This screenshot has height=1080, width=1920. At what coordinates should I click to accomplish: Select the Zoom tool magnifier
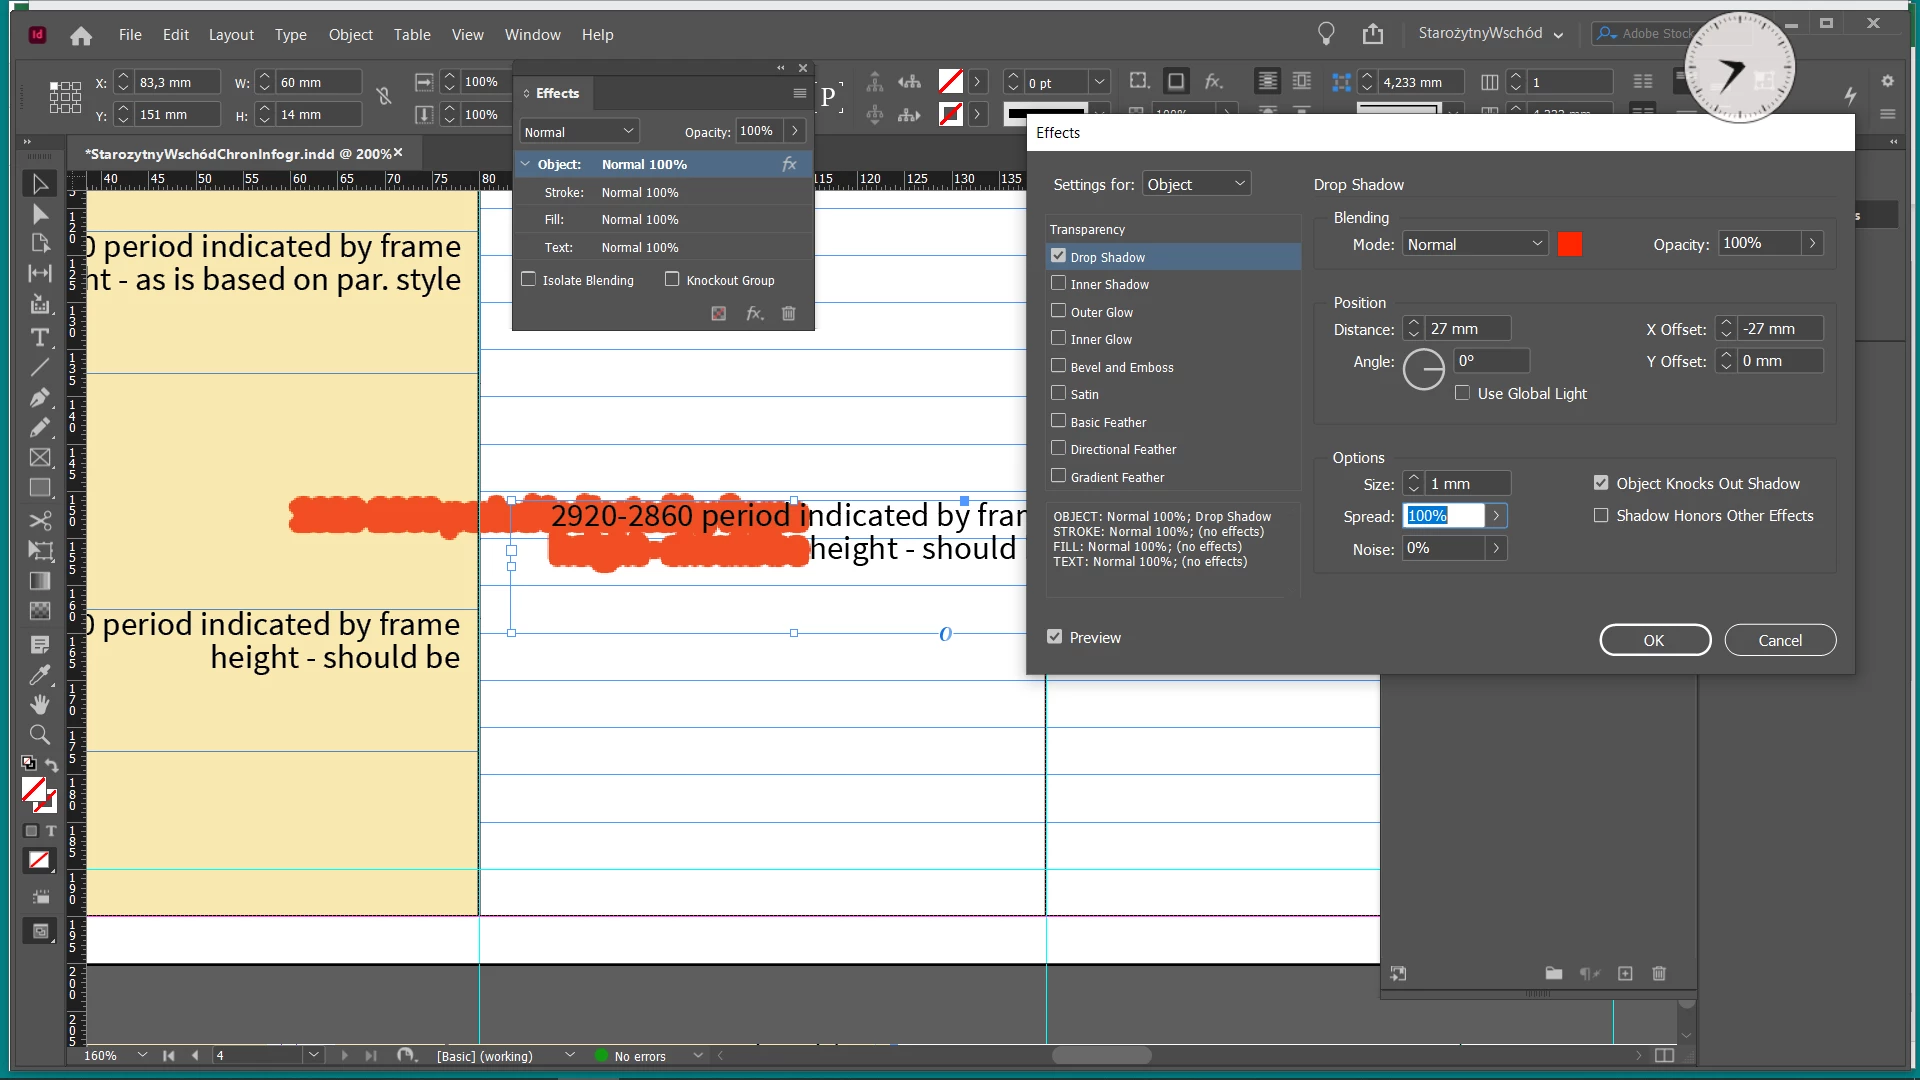click(40, 735)
